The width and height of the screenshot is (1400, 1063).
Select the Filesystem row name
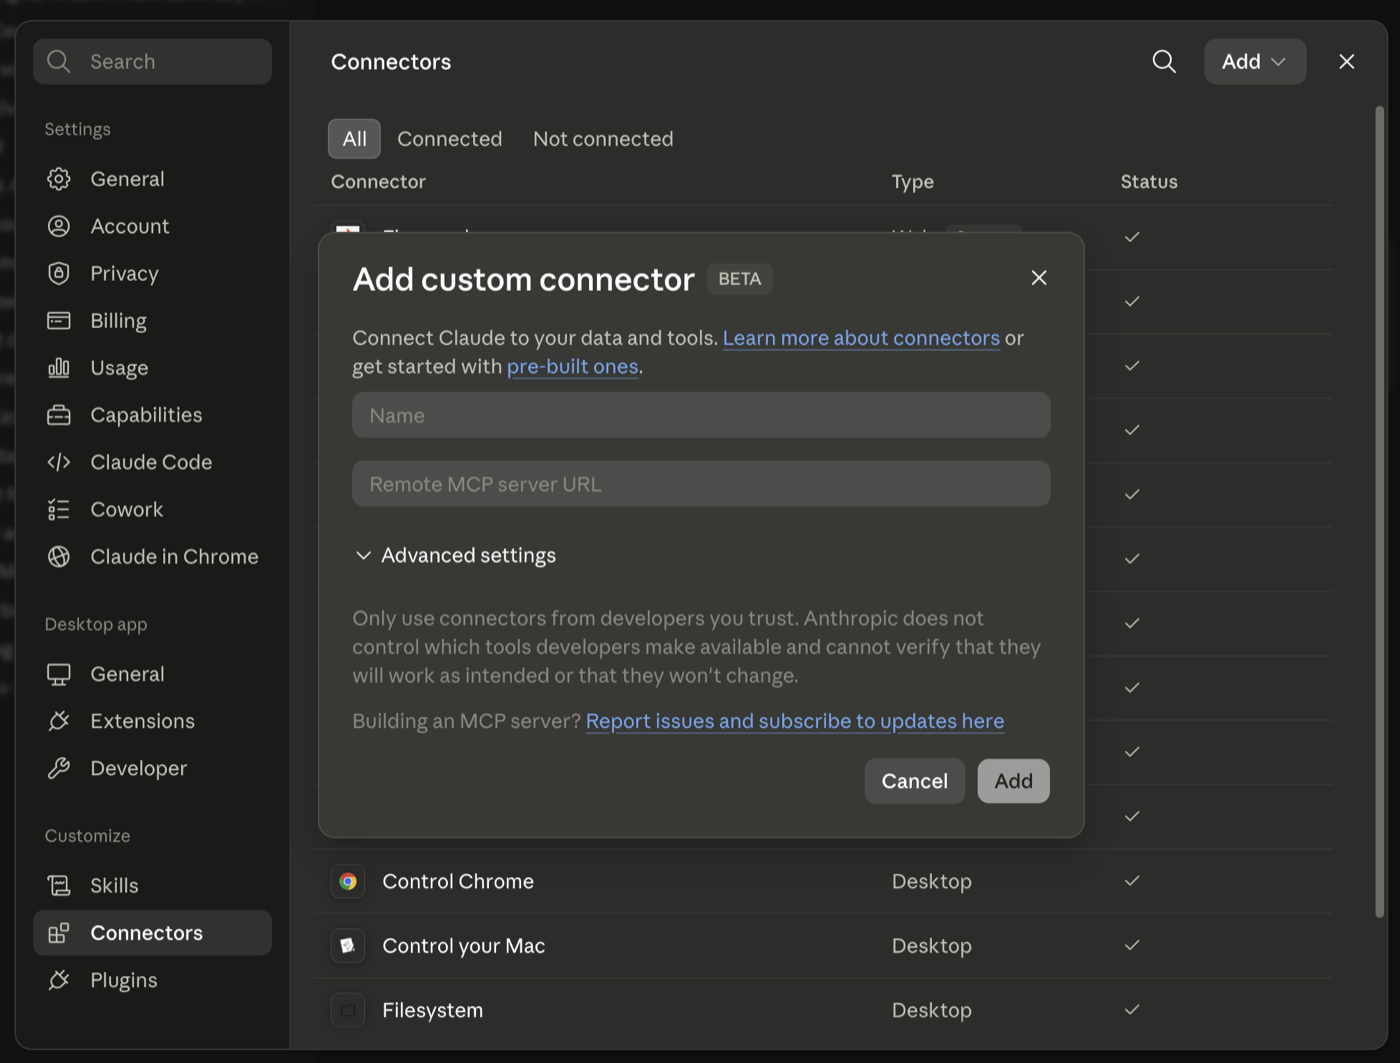pyautogui.click(x=432, y=1010)
